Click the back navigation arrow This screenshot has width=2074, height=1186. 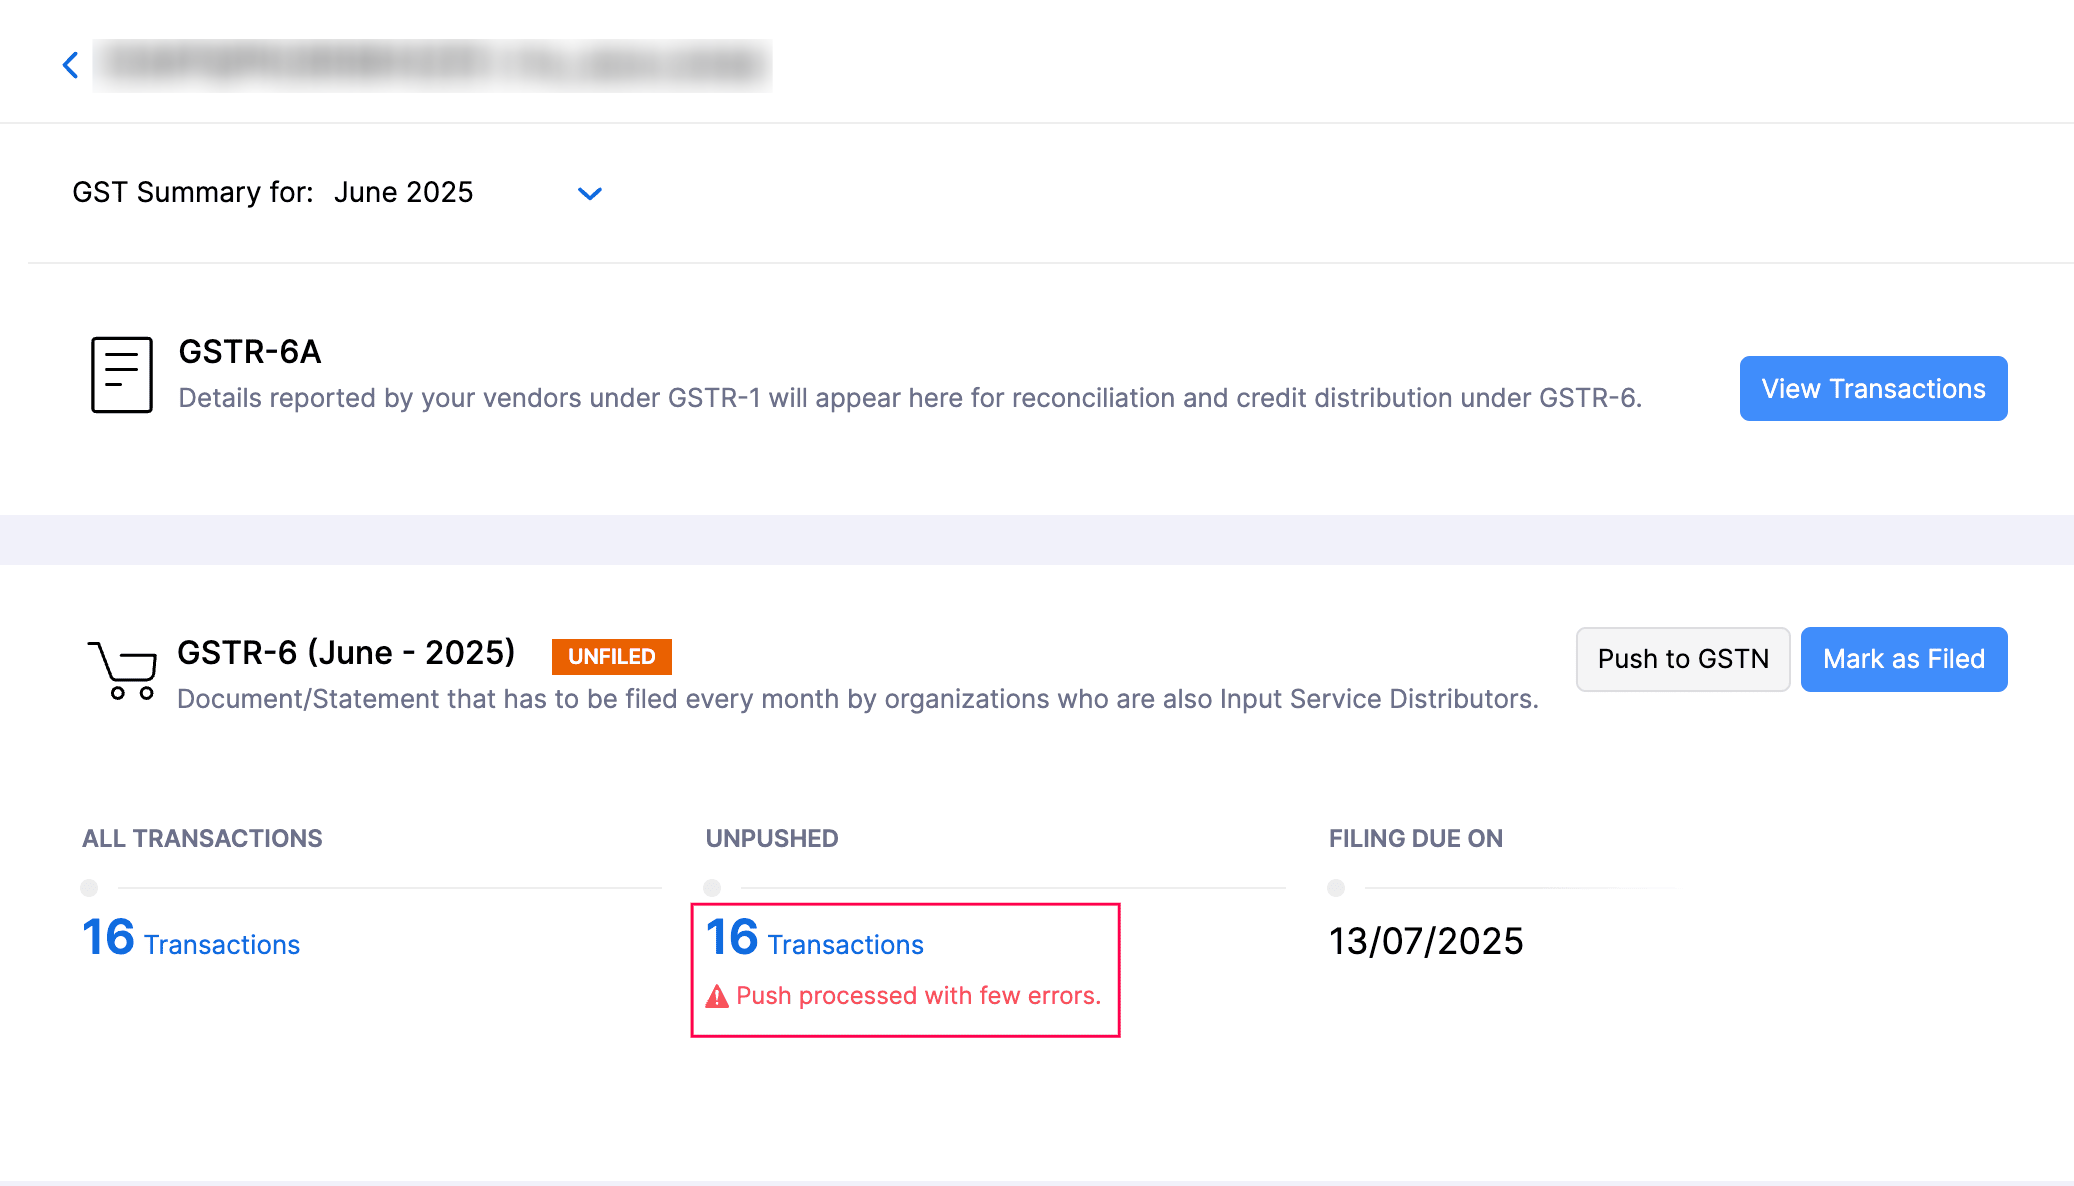[70, 64]
